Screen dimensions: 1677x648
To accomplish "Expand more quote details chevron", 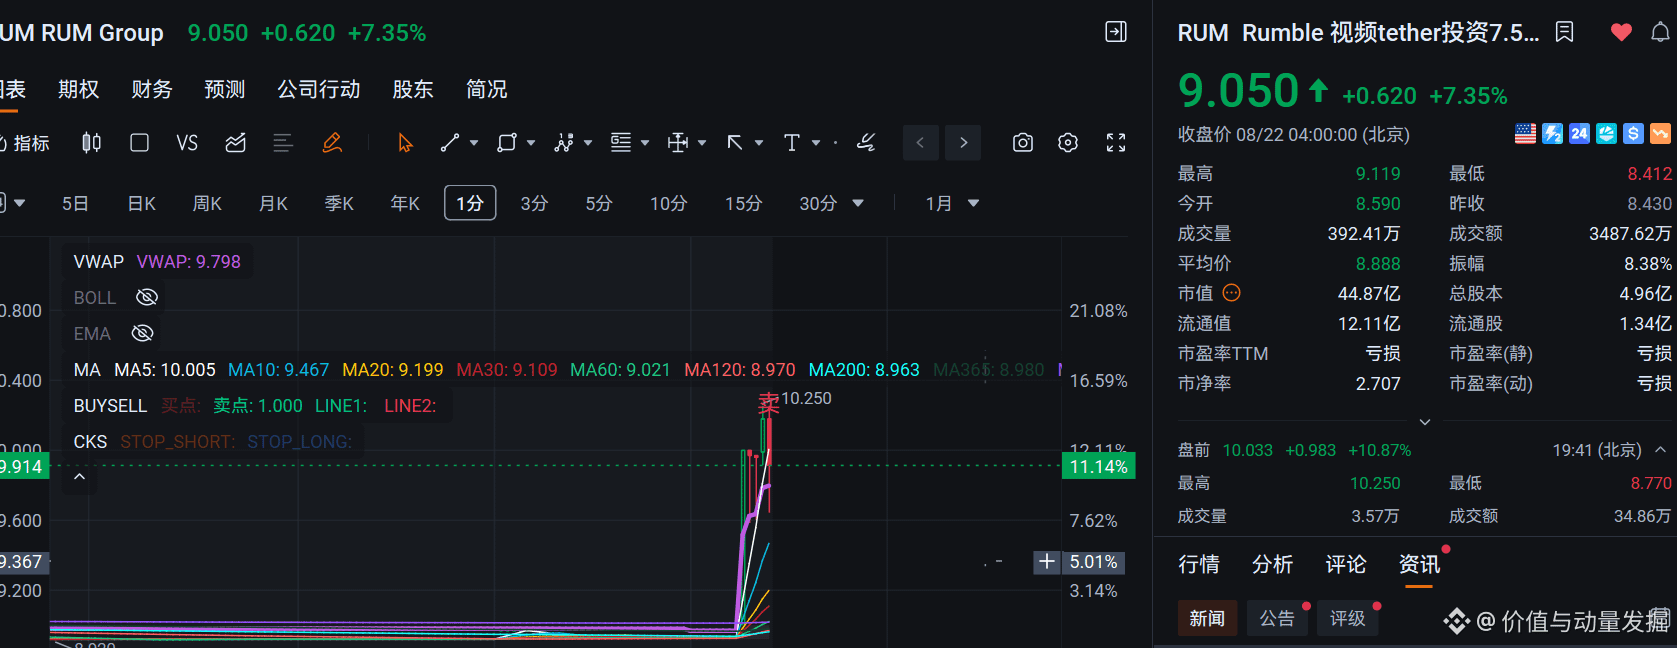I will click(x=1425, y=422).
